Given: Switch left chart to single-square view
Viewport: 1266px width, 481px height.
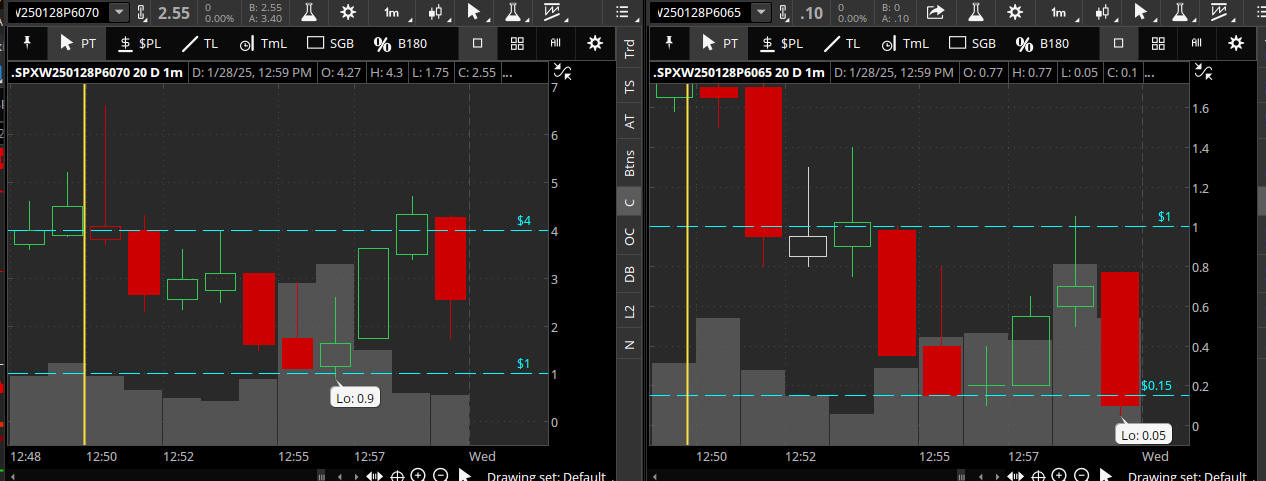Looking at the screenshot, I should (478, 44).
